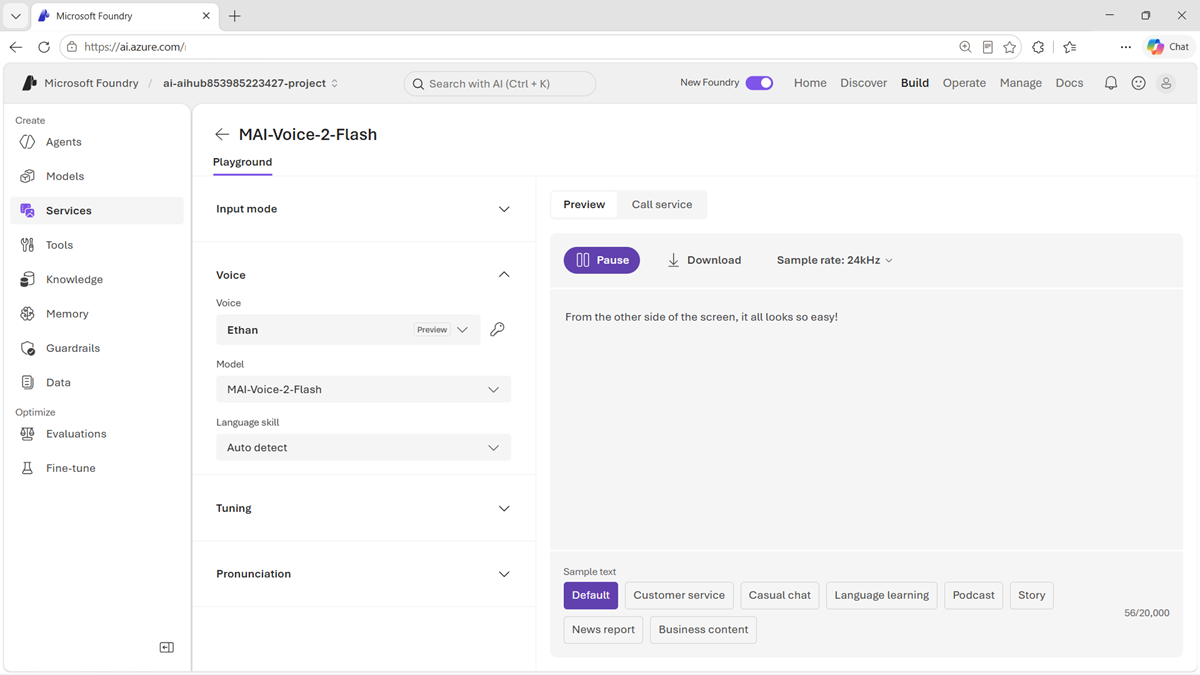Open Copilot Chat in the browser

tap(1168, 47)
